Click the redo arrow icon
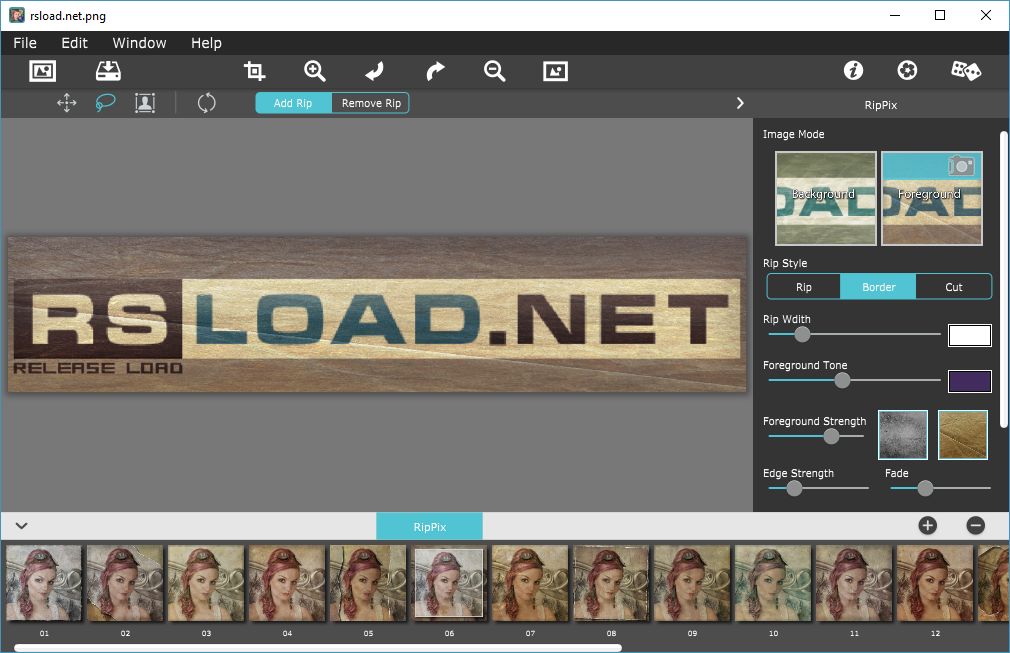Screen dimensions: 1010x653 pyautogui.click(x=435, y=71)
